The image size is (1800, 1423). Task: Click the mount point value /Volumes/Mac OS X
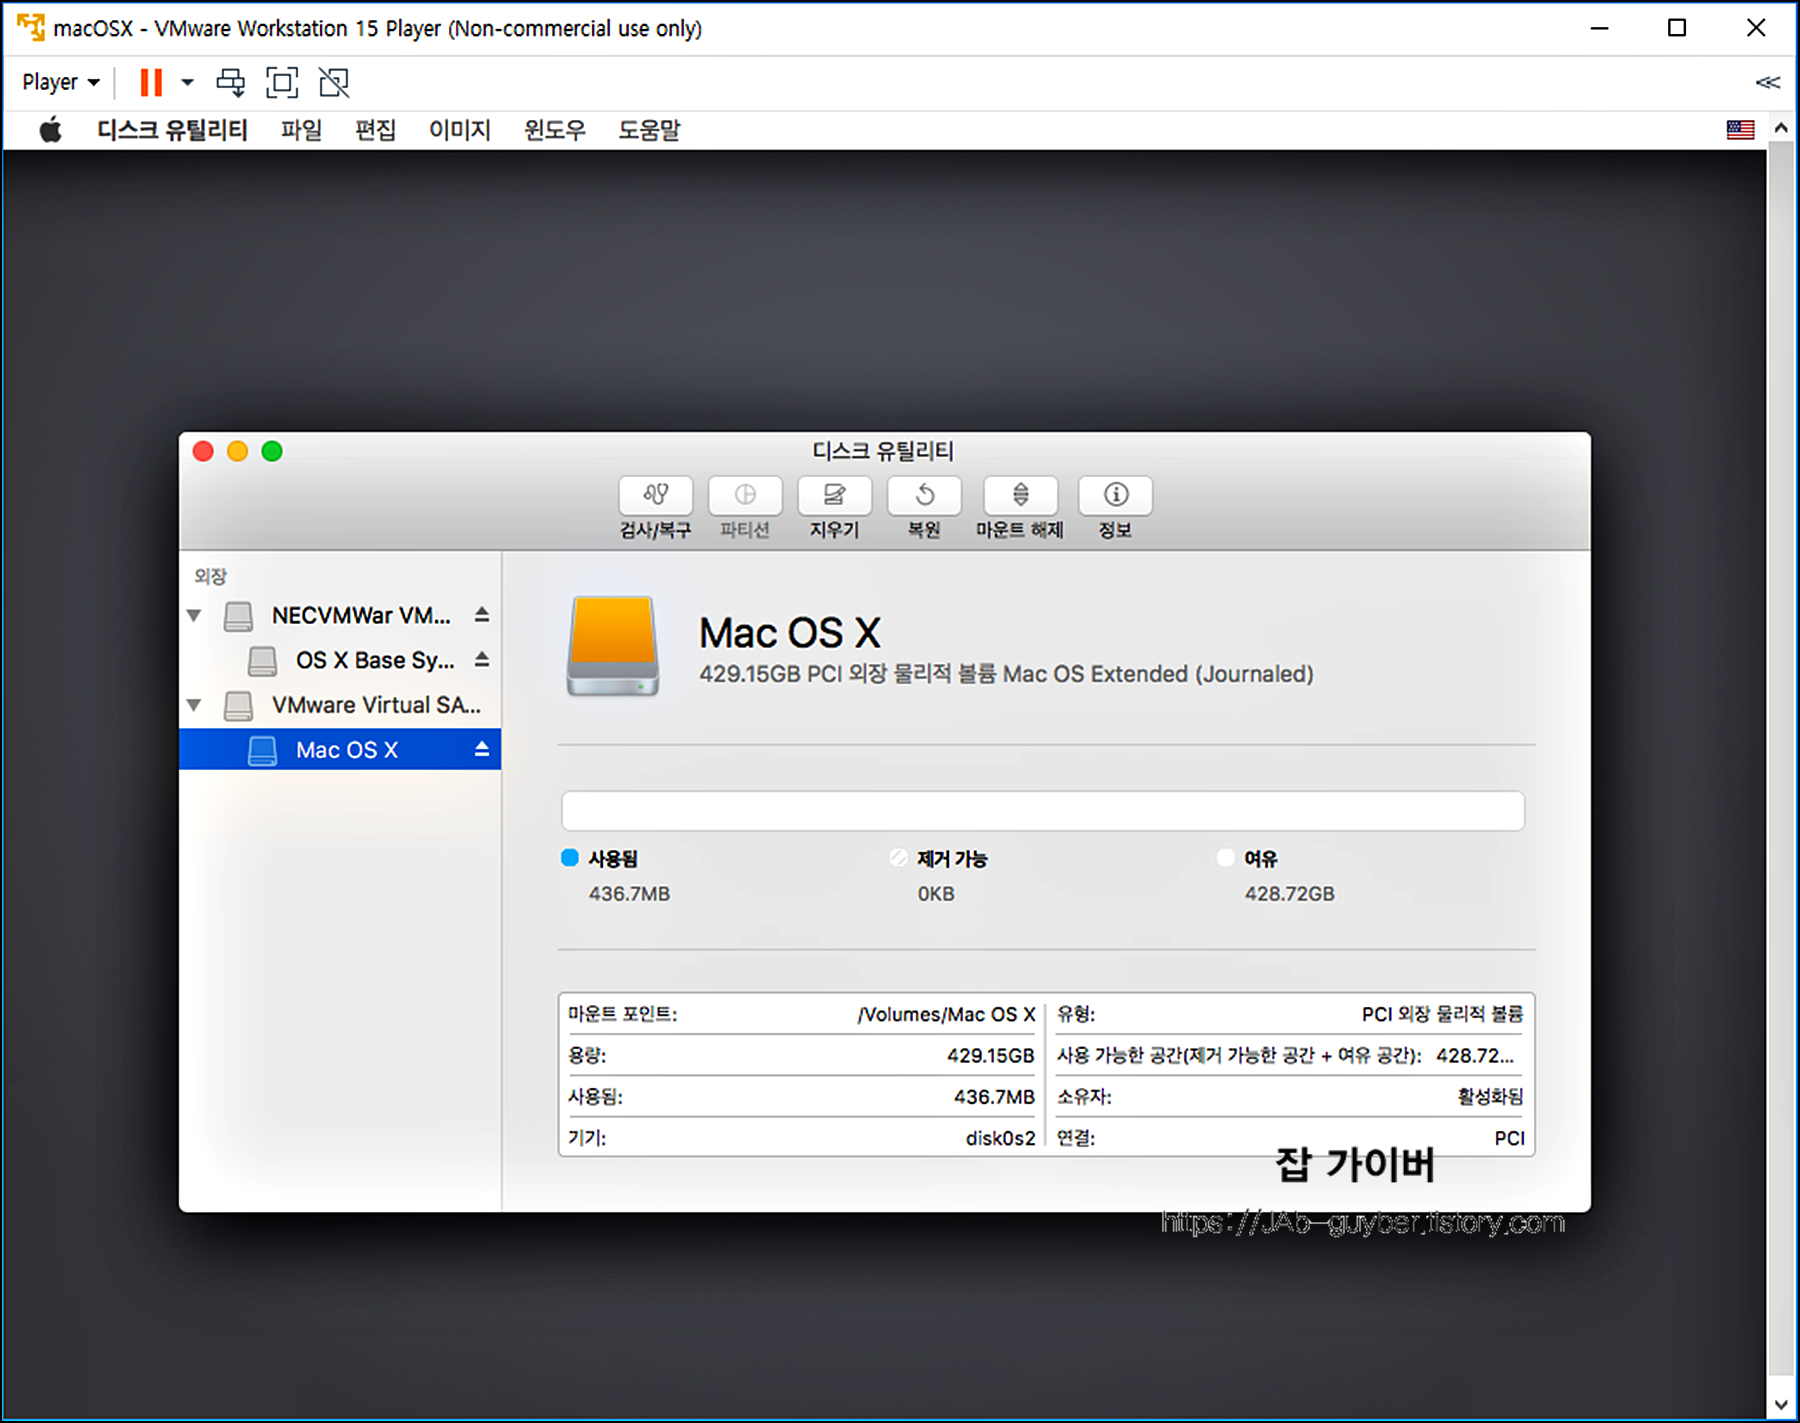click(946, 1014)
